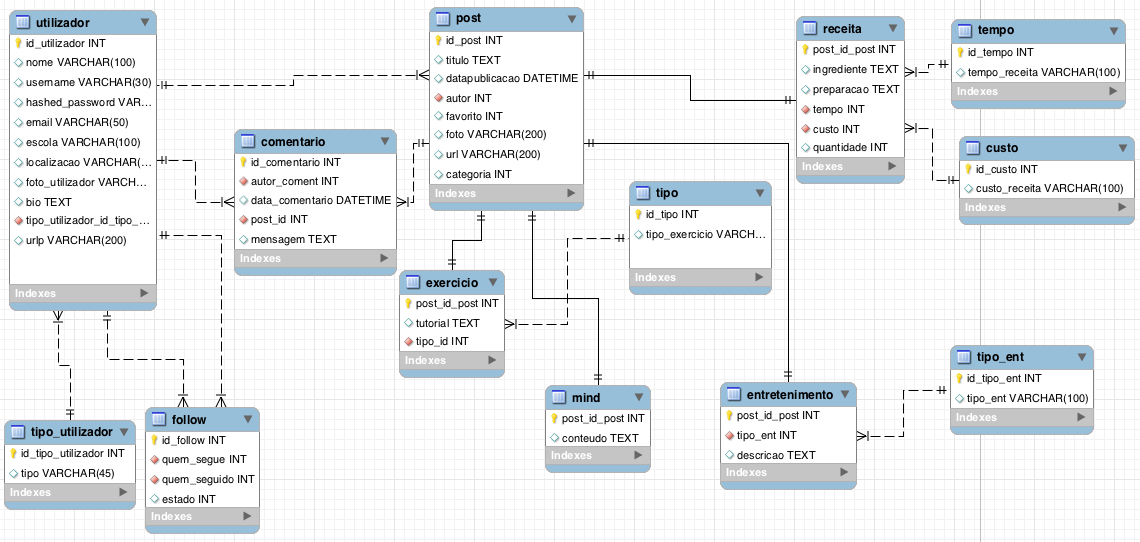The height and width of the screenshot is (542, 1140).
Task: Click the key icon beside id_follow
Action: point(154,441)
